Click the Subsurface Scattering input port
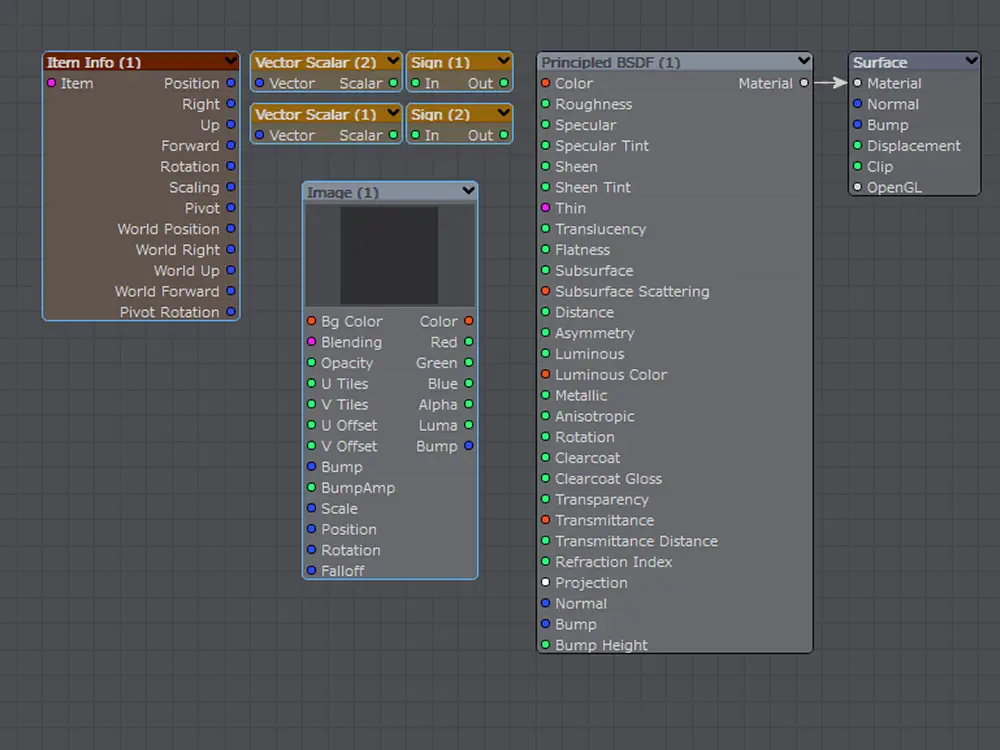The image size is (1000, 750). tap(545, 292)
